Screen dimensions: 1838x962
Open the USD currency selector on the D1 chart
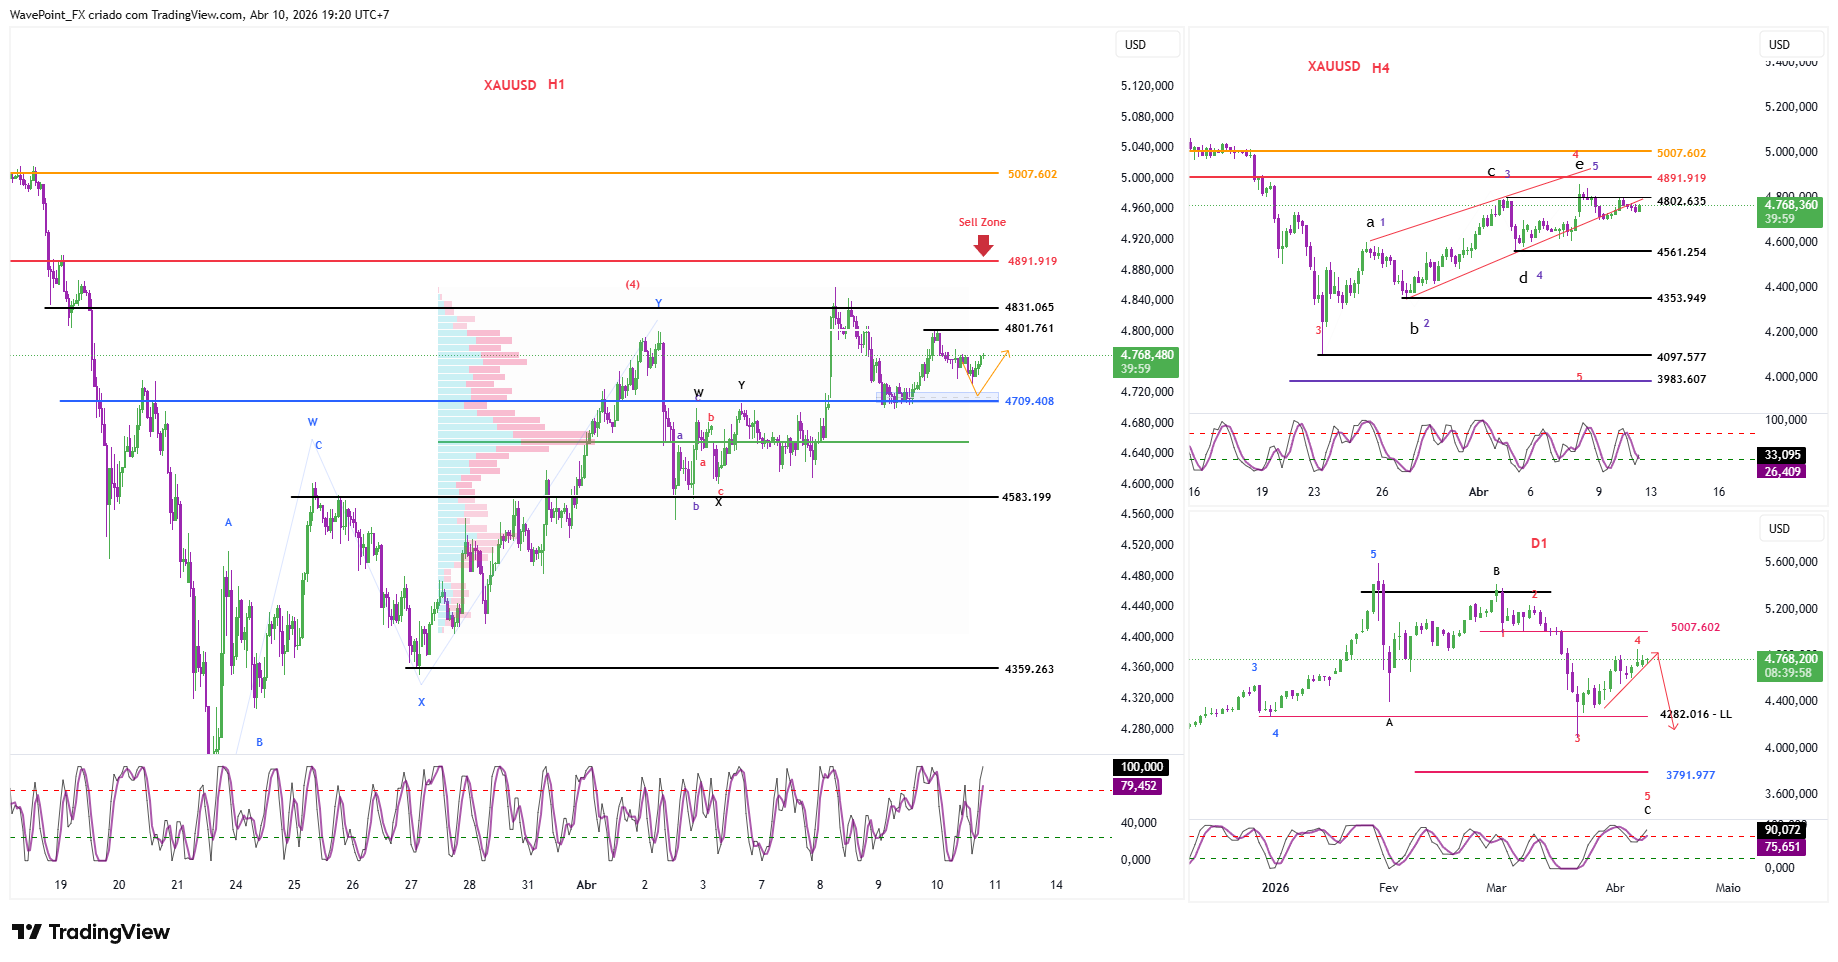pos(1790,528)
